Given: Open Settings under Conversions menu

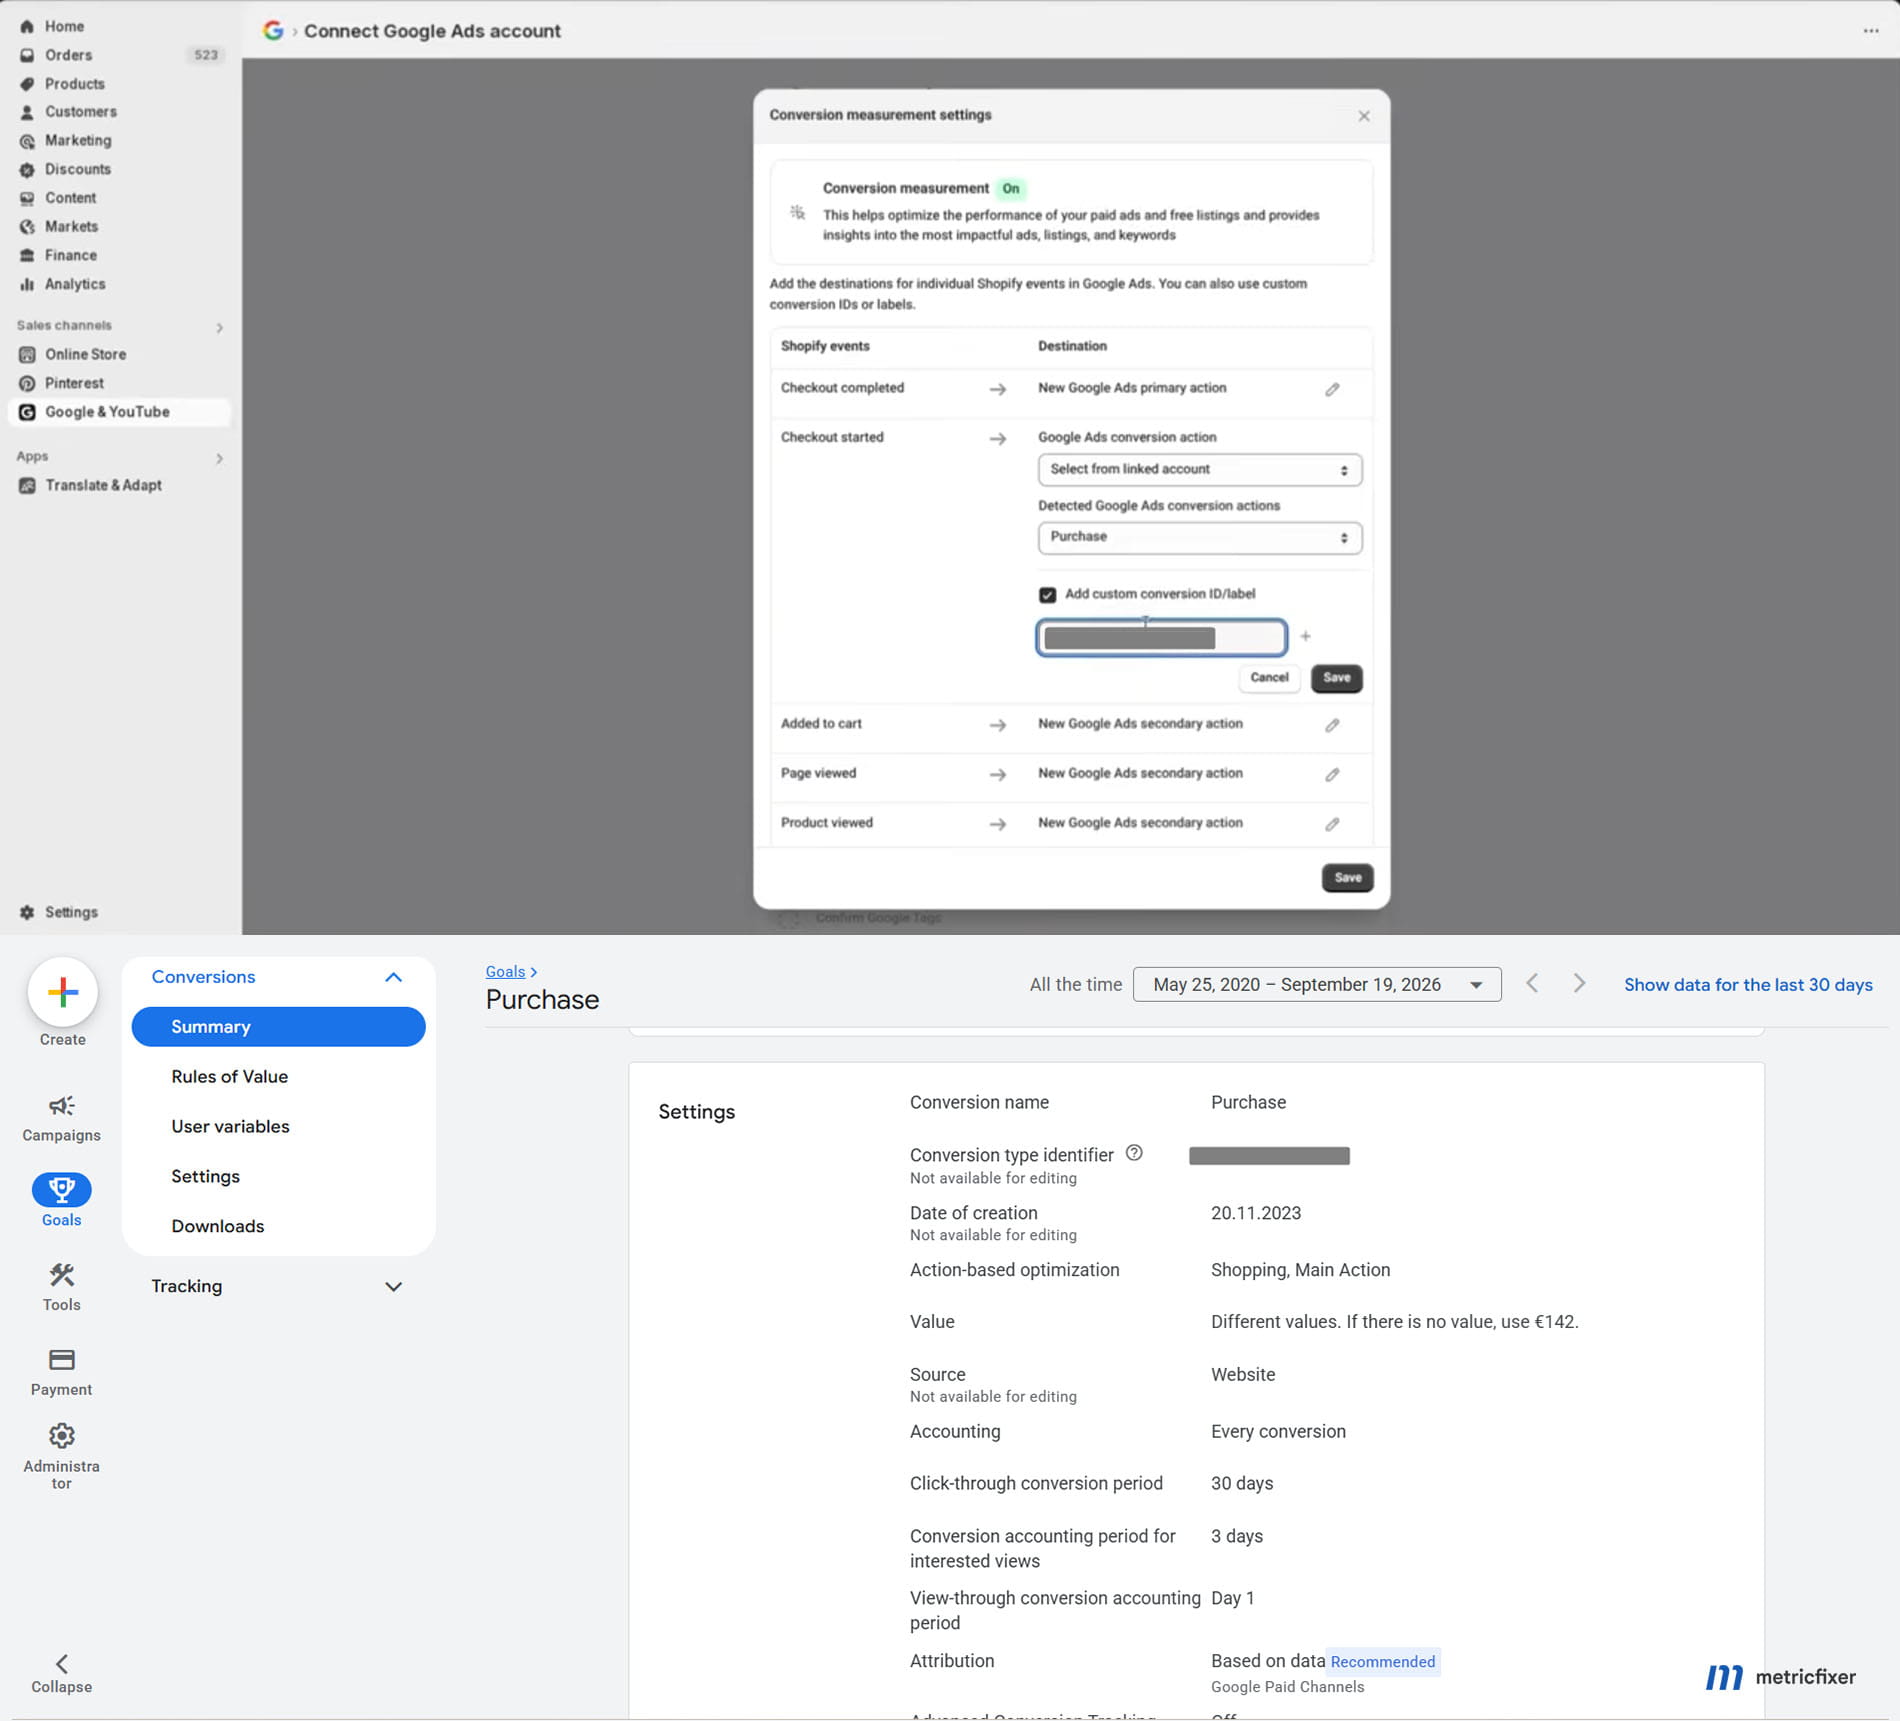Looking at the screenshot, I should pos(205,1177).
